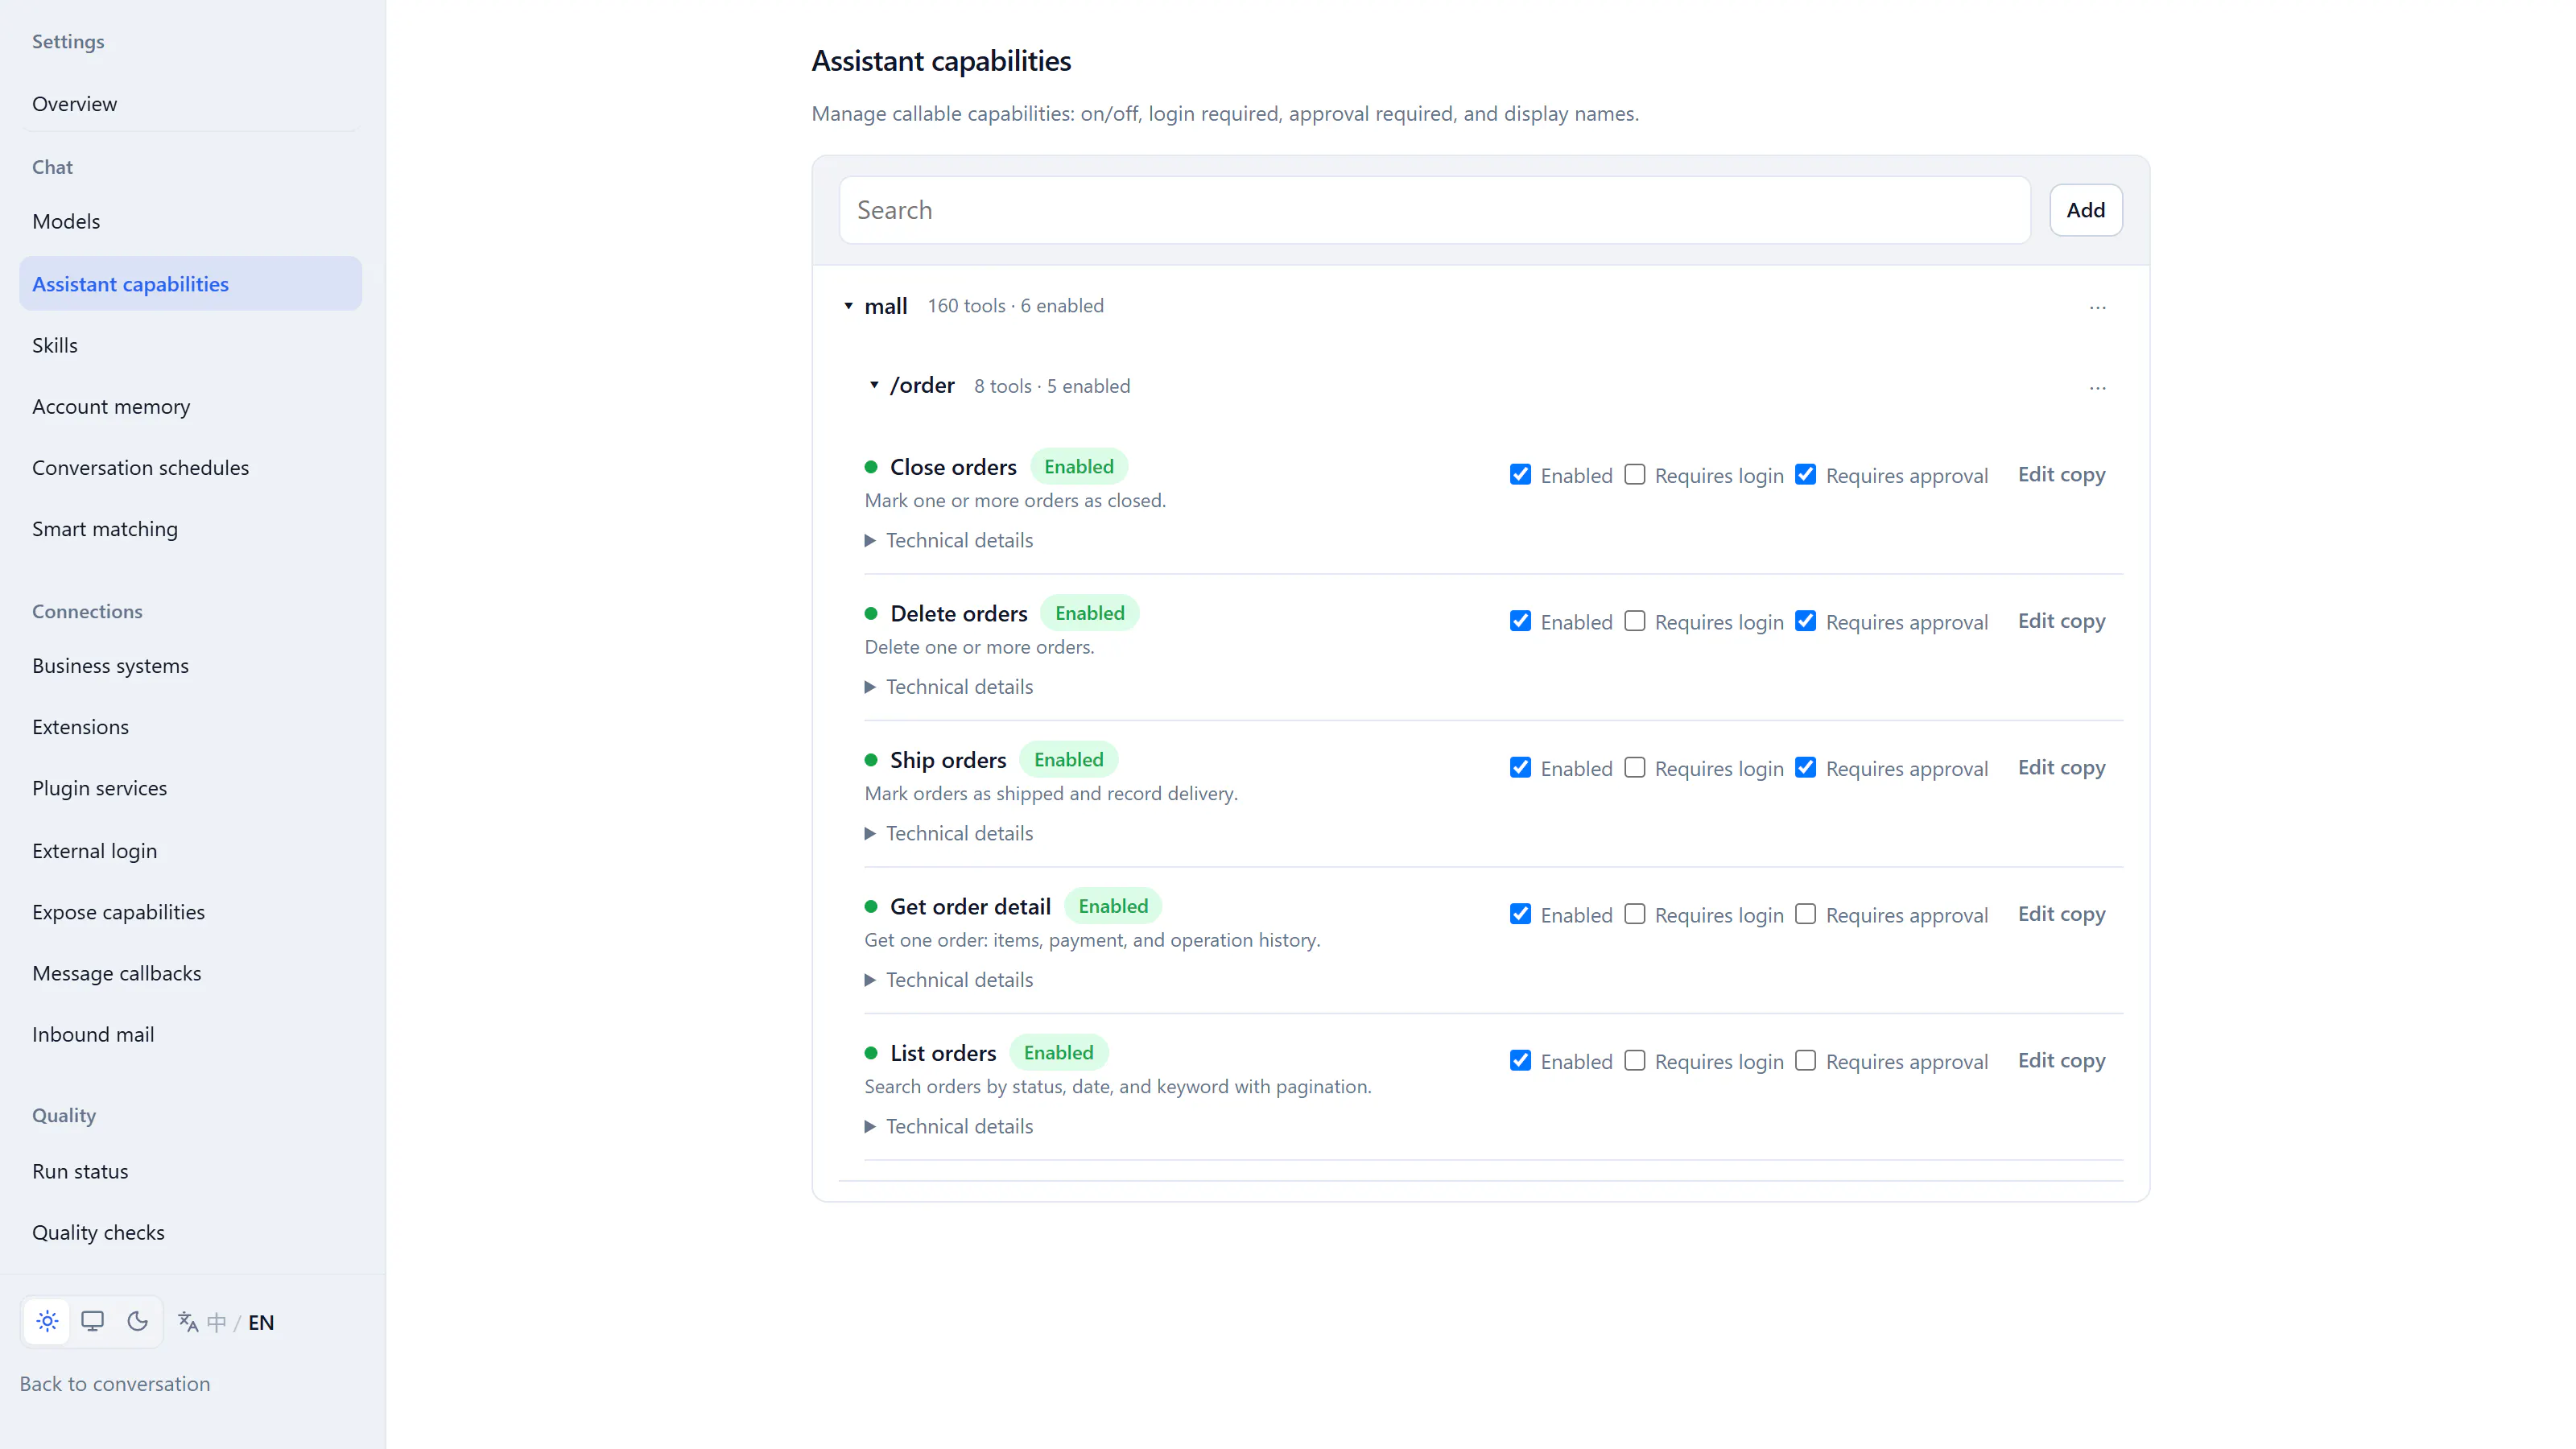
Task: Open Business systems under Connections
Action: [x=190, y=666]
